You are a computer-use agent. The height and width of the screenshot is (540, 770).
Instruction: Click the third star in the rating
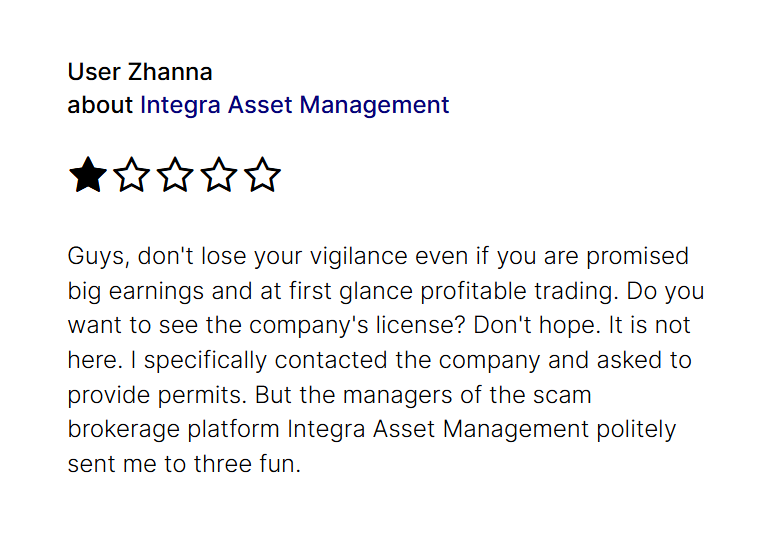click(x=175, y=175)
